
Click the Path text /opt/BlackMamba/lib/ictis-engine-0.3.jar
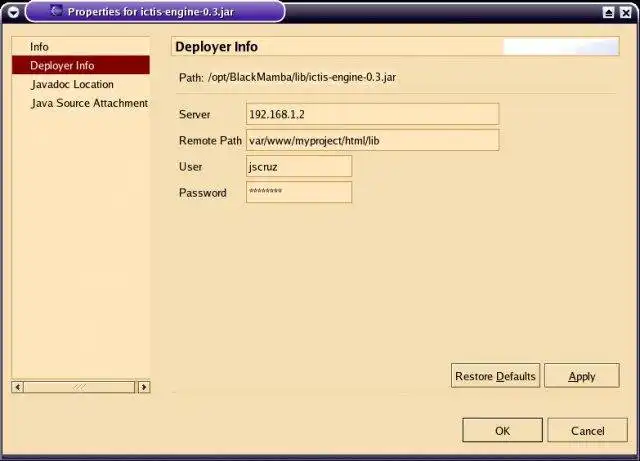pos(302,77)
